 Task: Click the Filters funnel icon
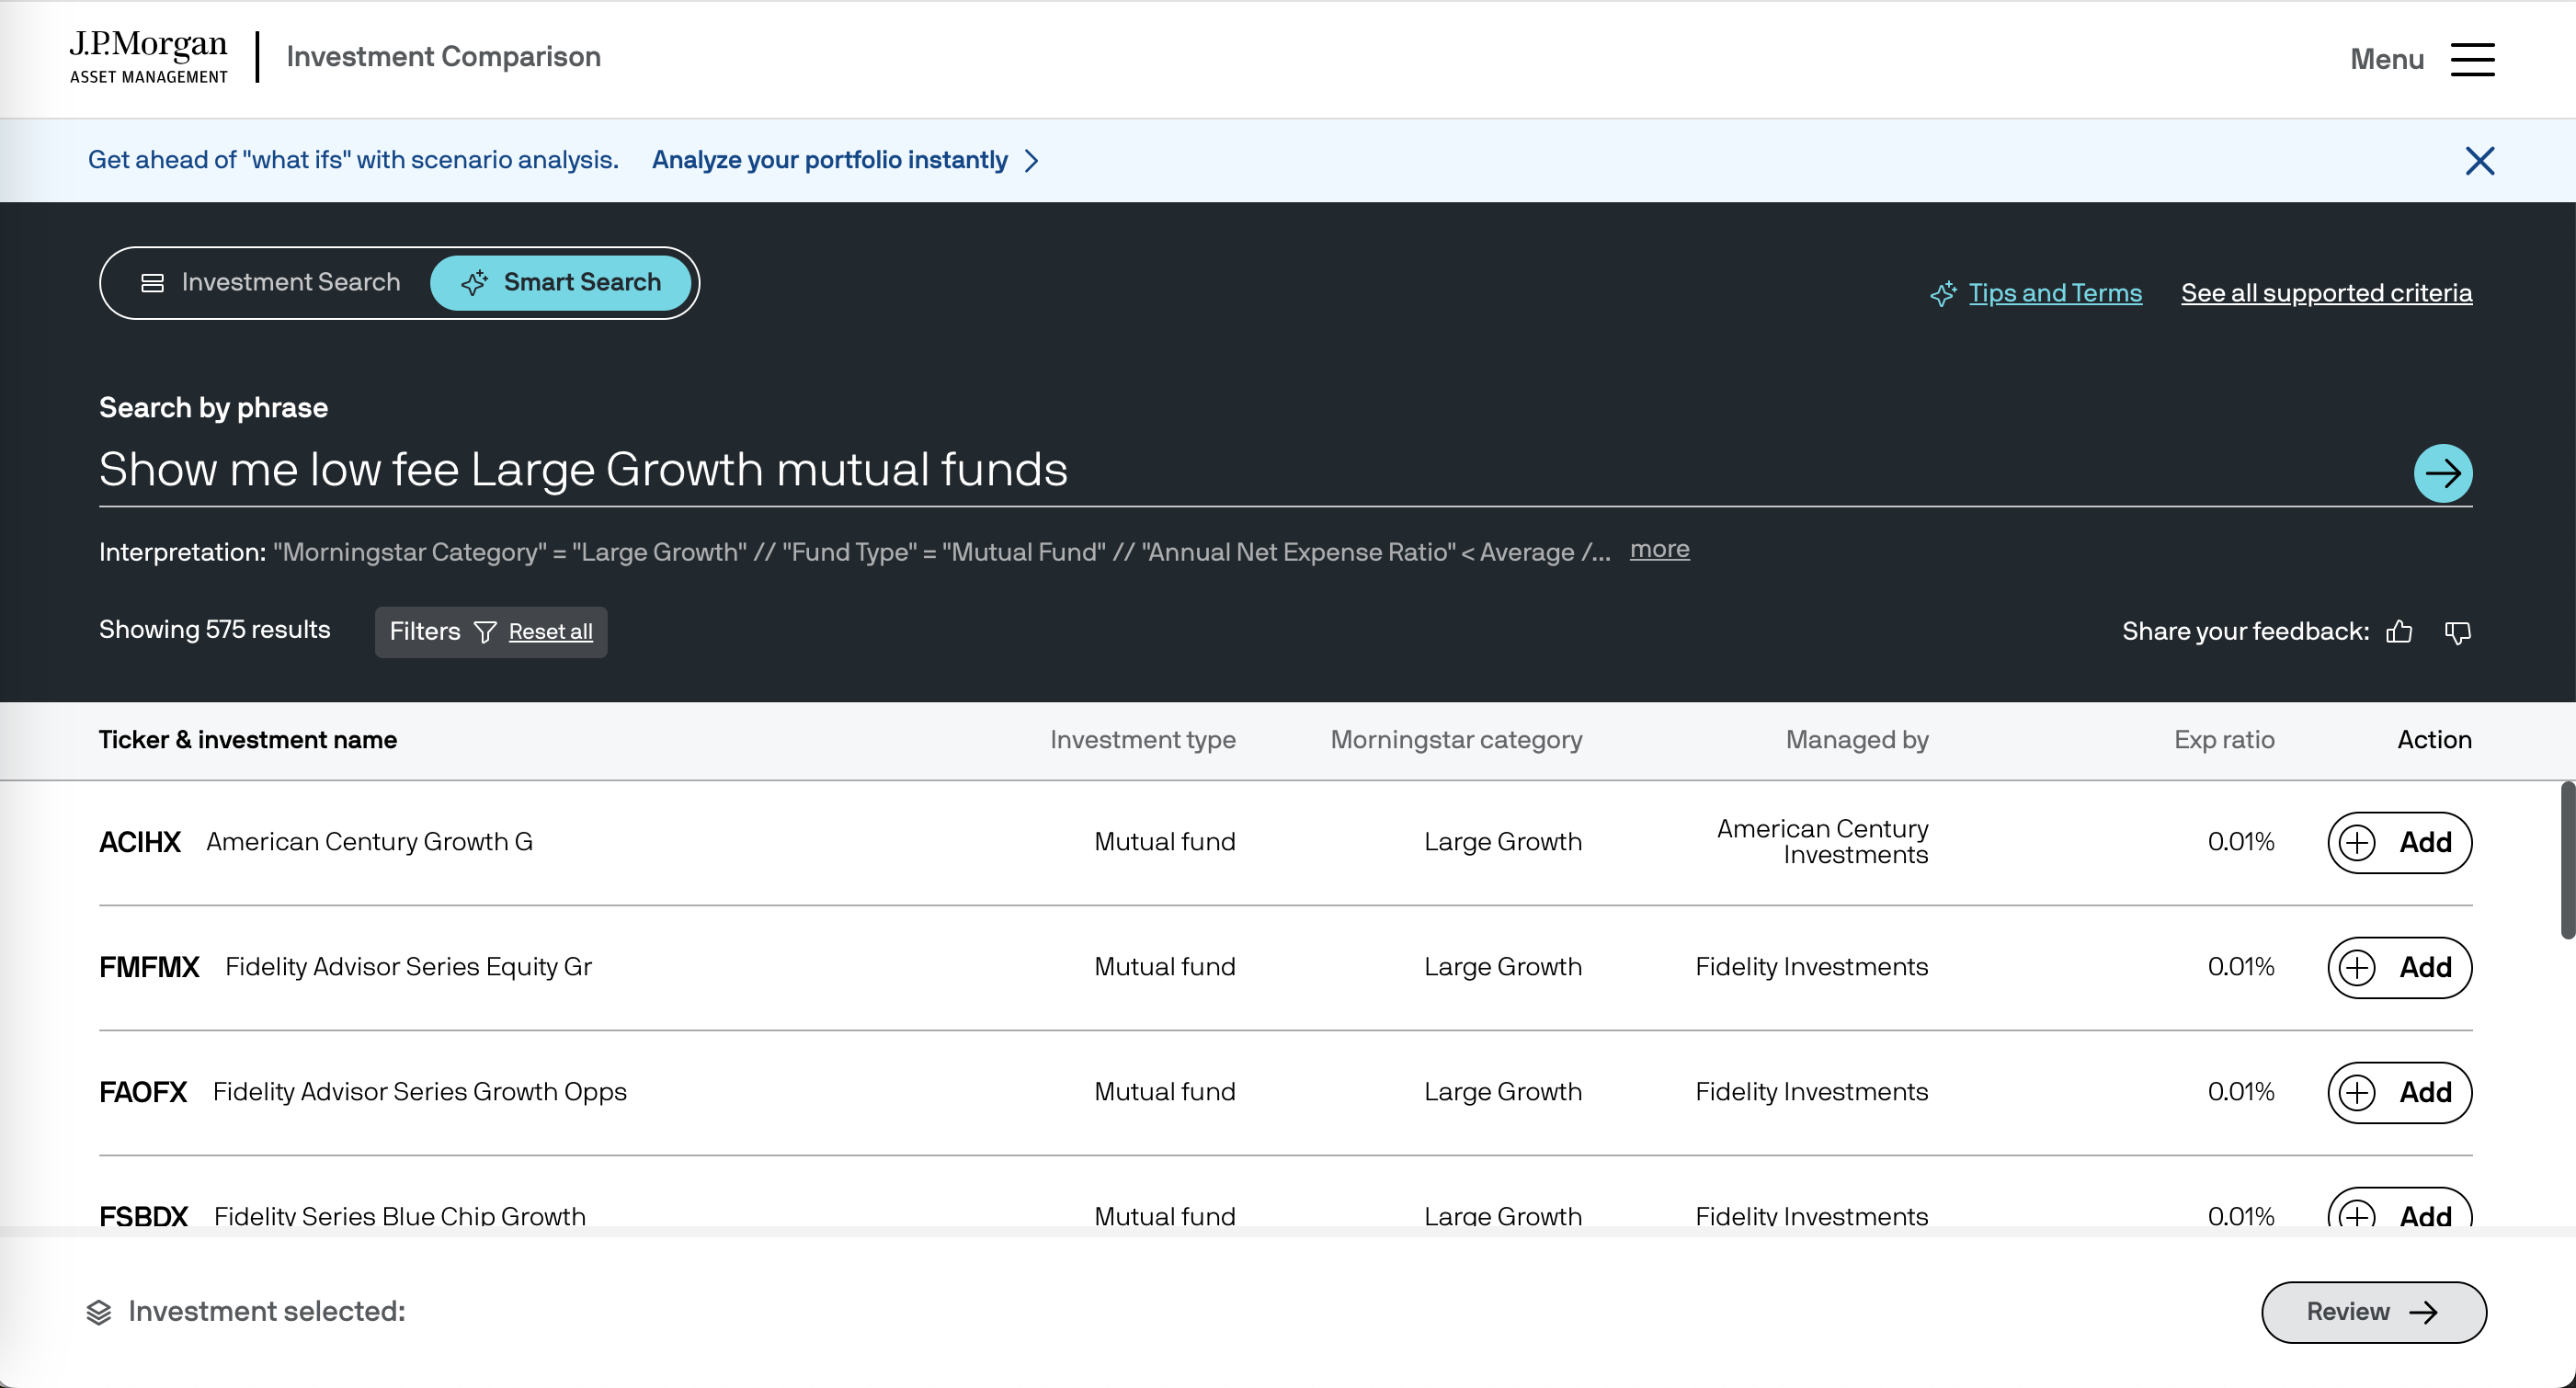(485, 632)
